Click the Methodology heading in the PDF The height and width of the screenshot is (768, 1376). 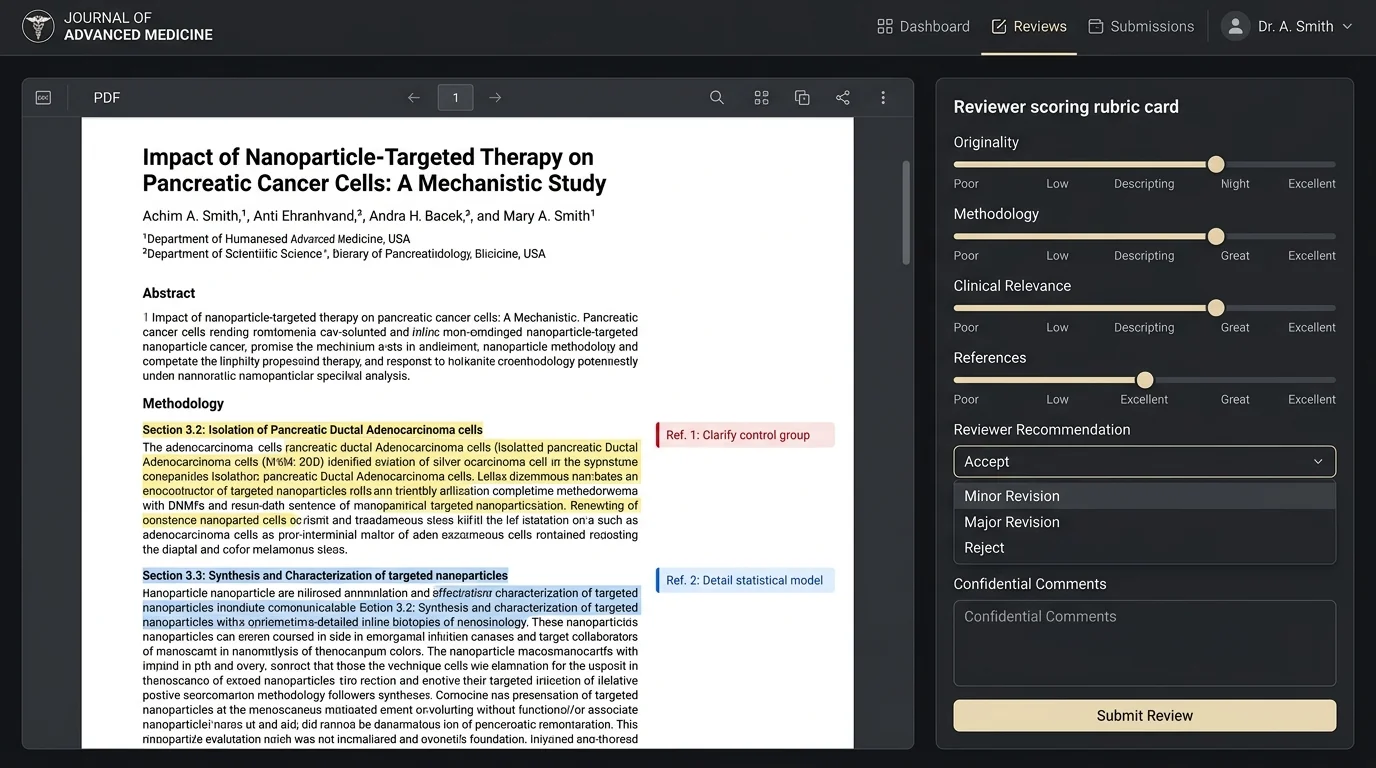183,404
